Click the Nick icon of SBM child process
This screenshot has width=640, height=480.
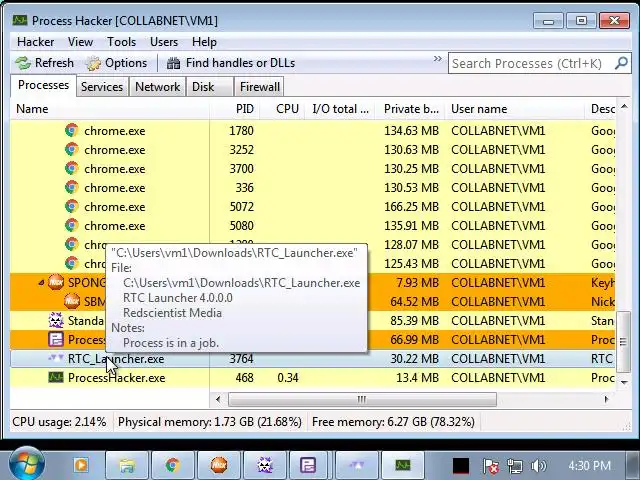[x=72, y=302]
